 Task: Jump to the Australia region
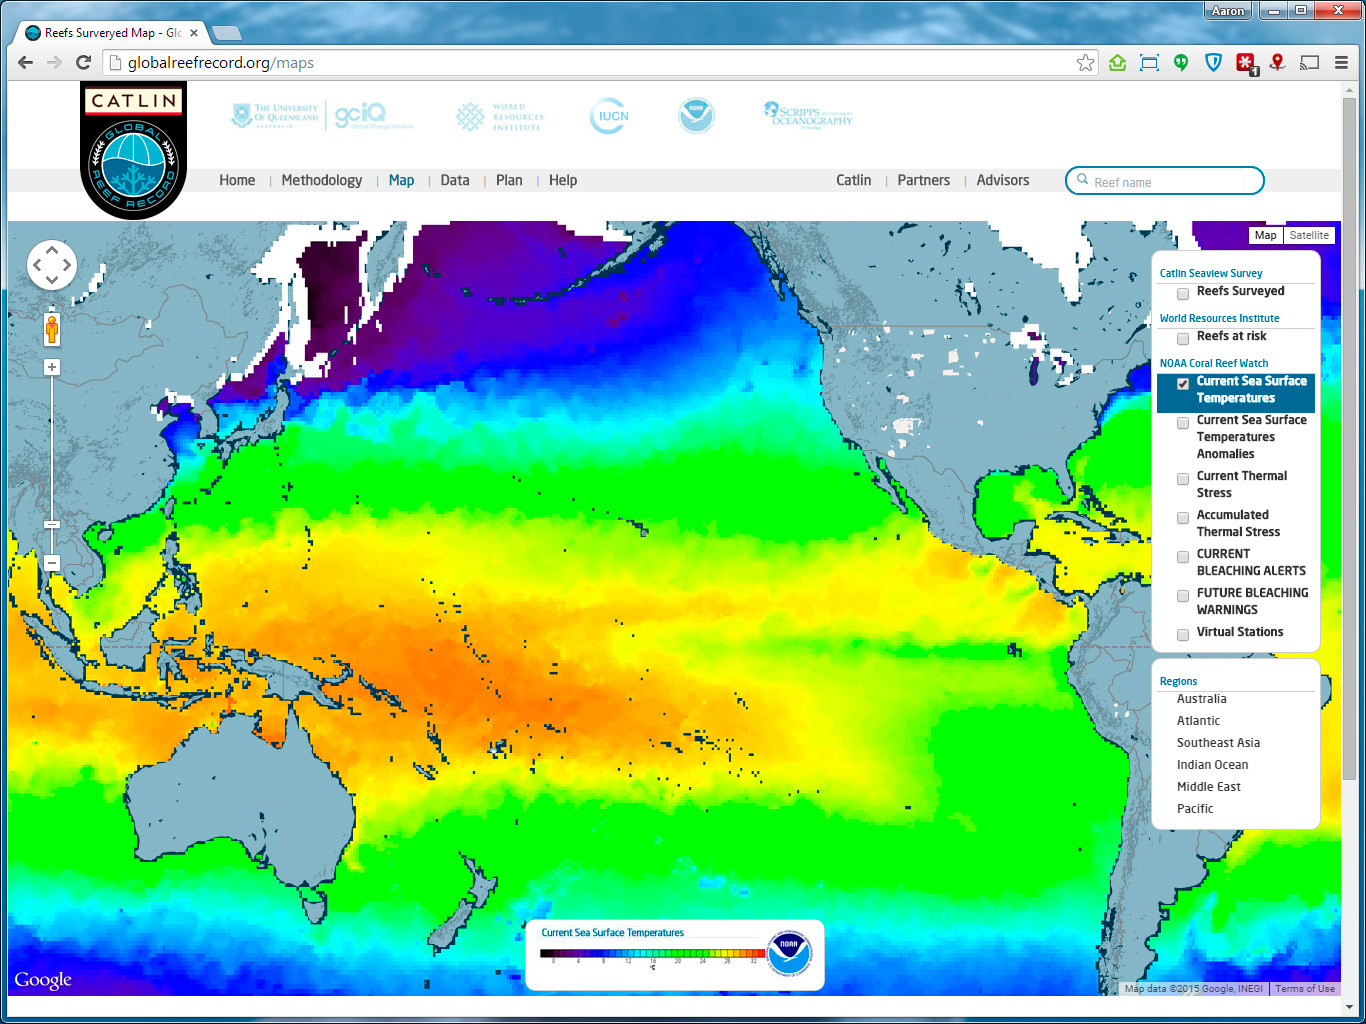pyautogui.click(x=1201, y=699)
